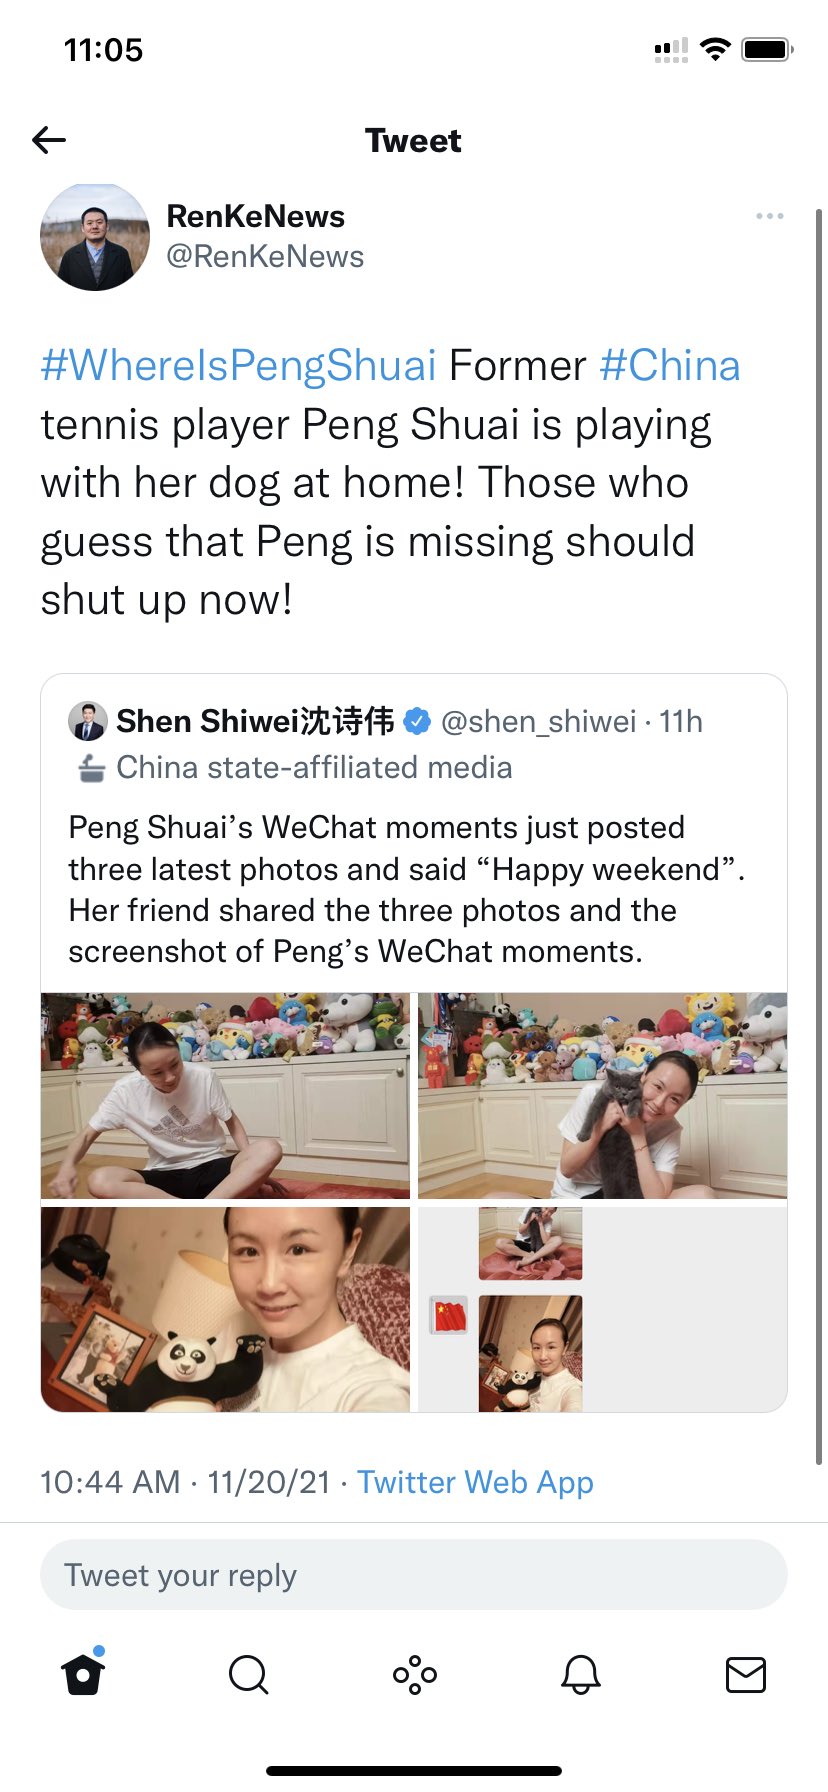Open the WeChat moments screenshot image
The height and width of the screenshot is (1792, 828).
click(x=602, y=1309)
